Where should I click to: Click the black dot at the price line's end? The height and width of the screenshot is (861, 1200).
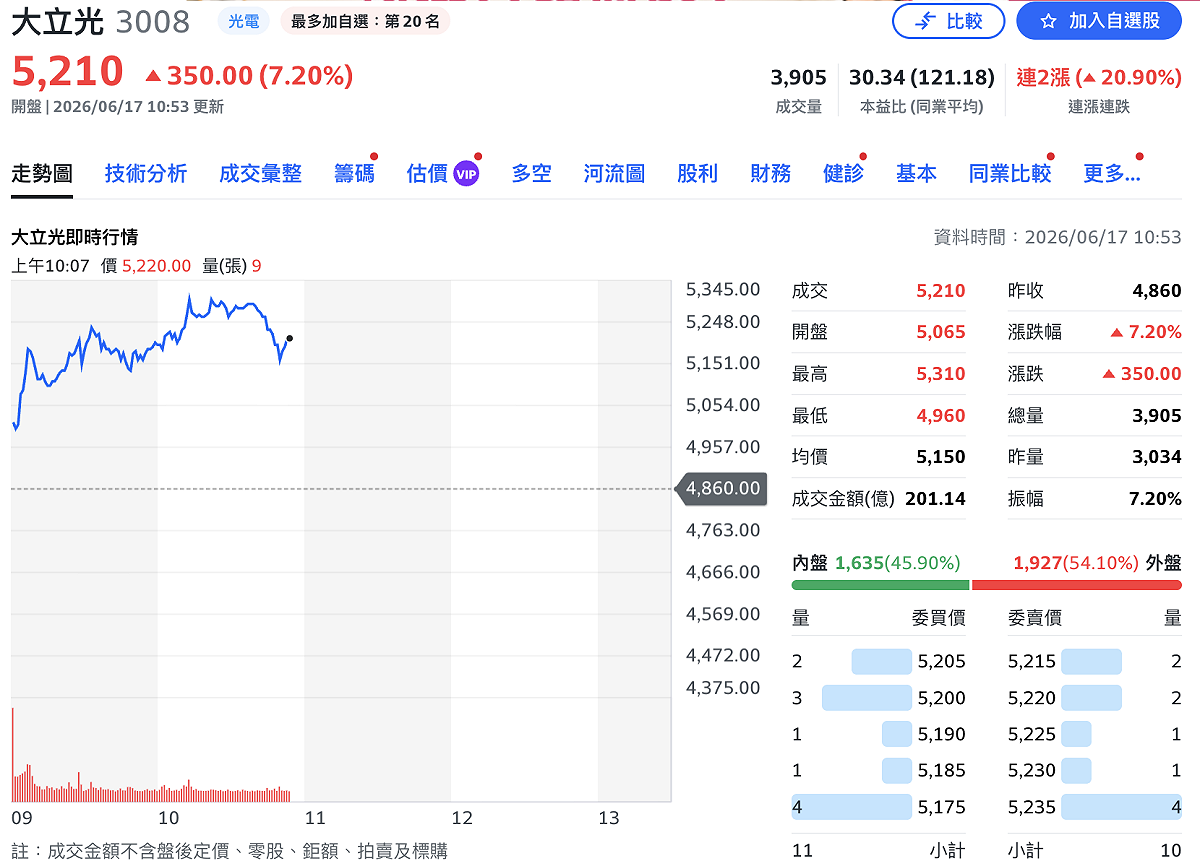289,338
